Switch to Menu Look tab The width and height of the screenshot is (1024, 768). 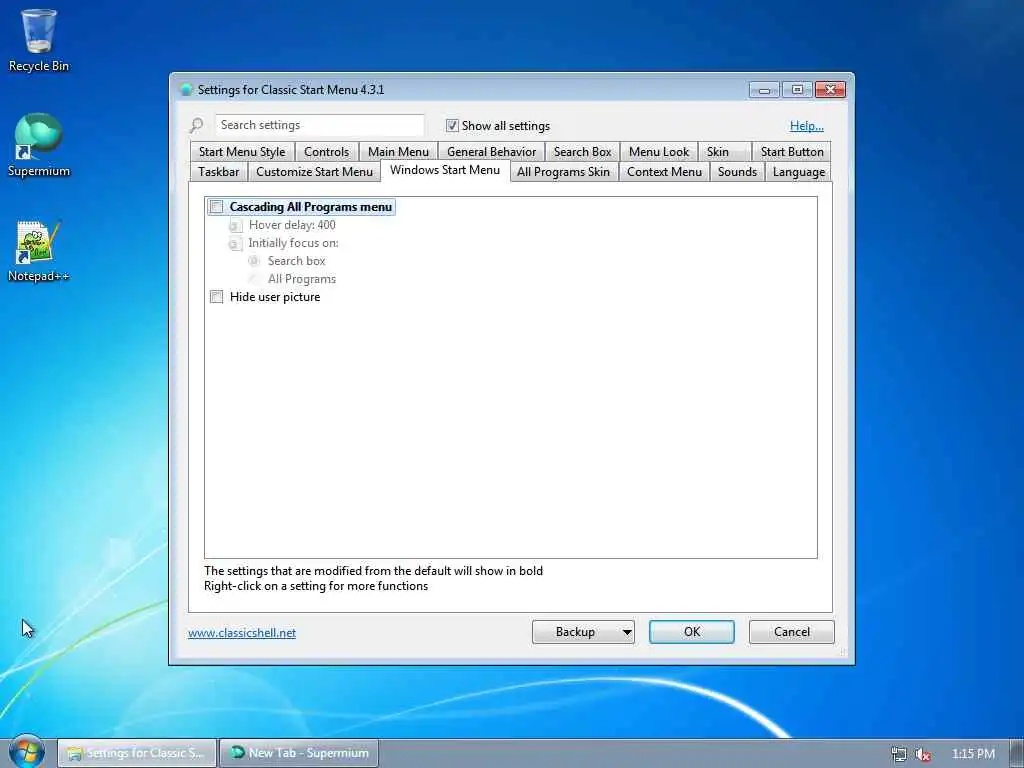(659, 152)
